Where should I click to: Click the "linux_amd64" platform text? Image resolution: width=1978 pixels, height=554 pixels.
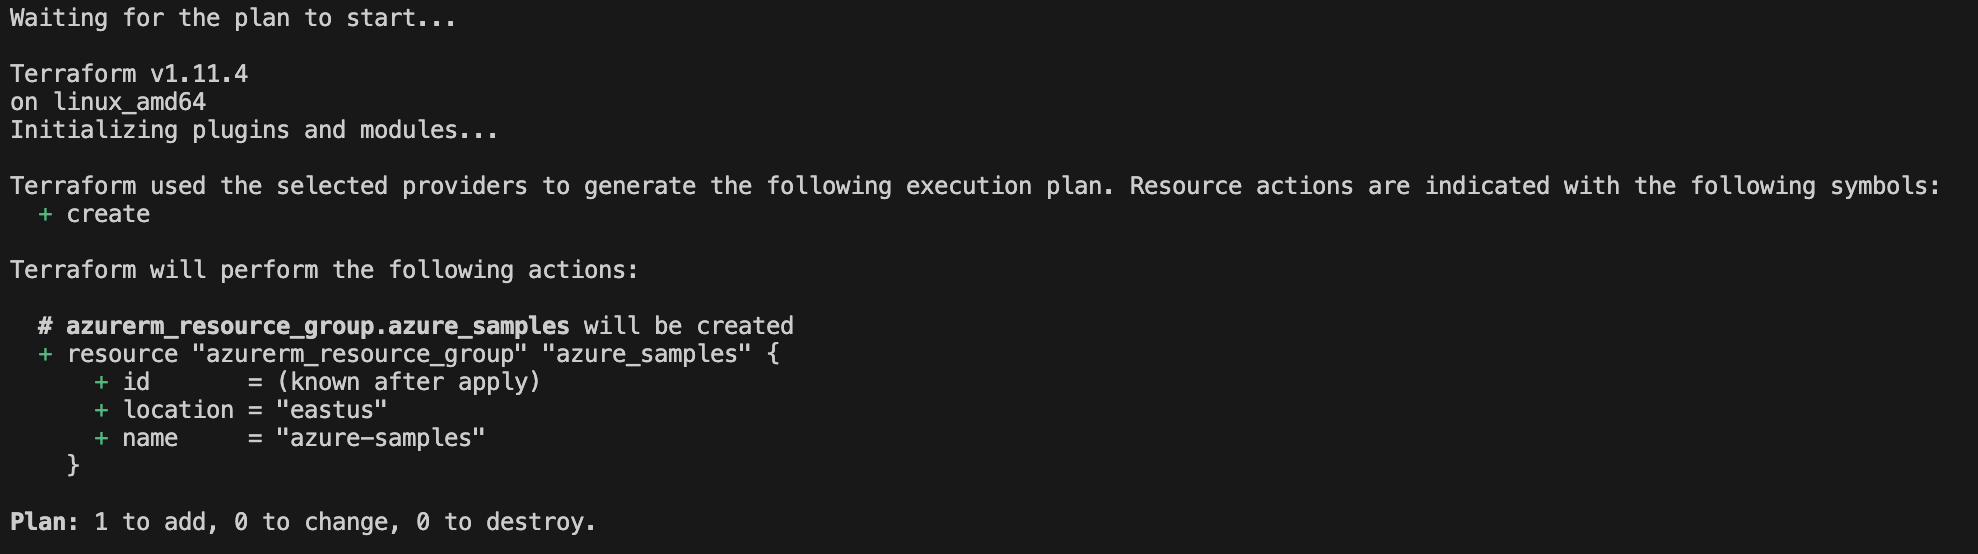130,103
